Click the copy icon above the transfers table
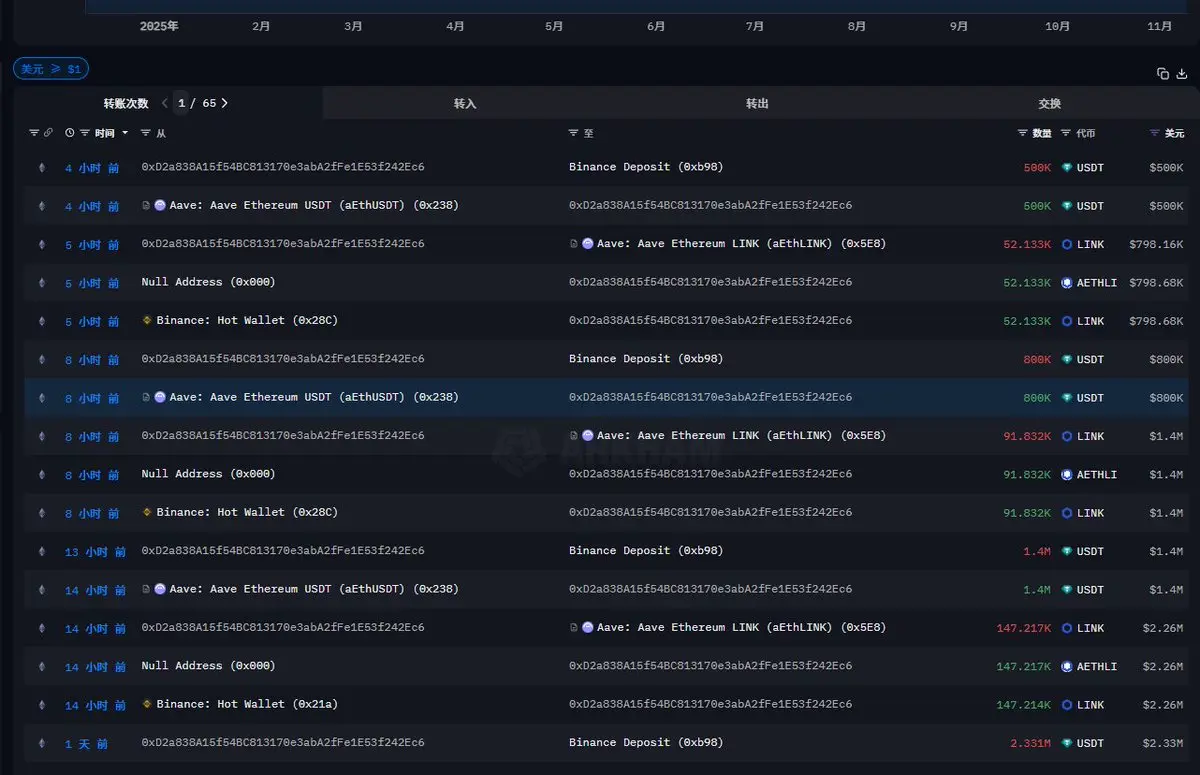This screenshot has height=775, width=1200. 1163,74
